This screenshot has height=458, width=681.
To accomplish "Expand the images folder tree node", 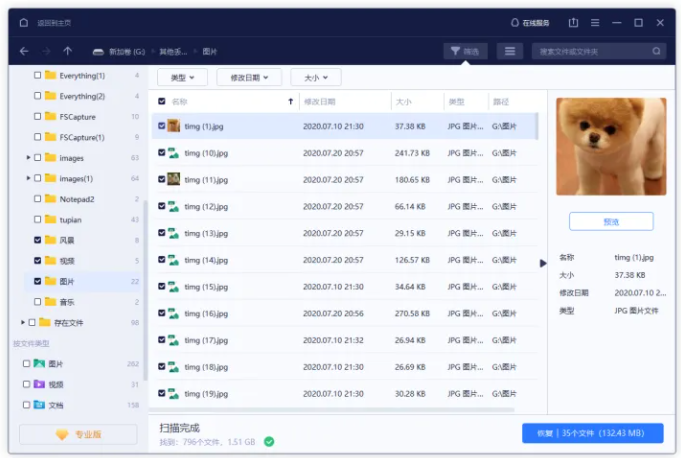I will tap(28, 158).
